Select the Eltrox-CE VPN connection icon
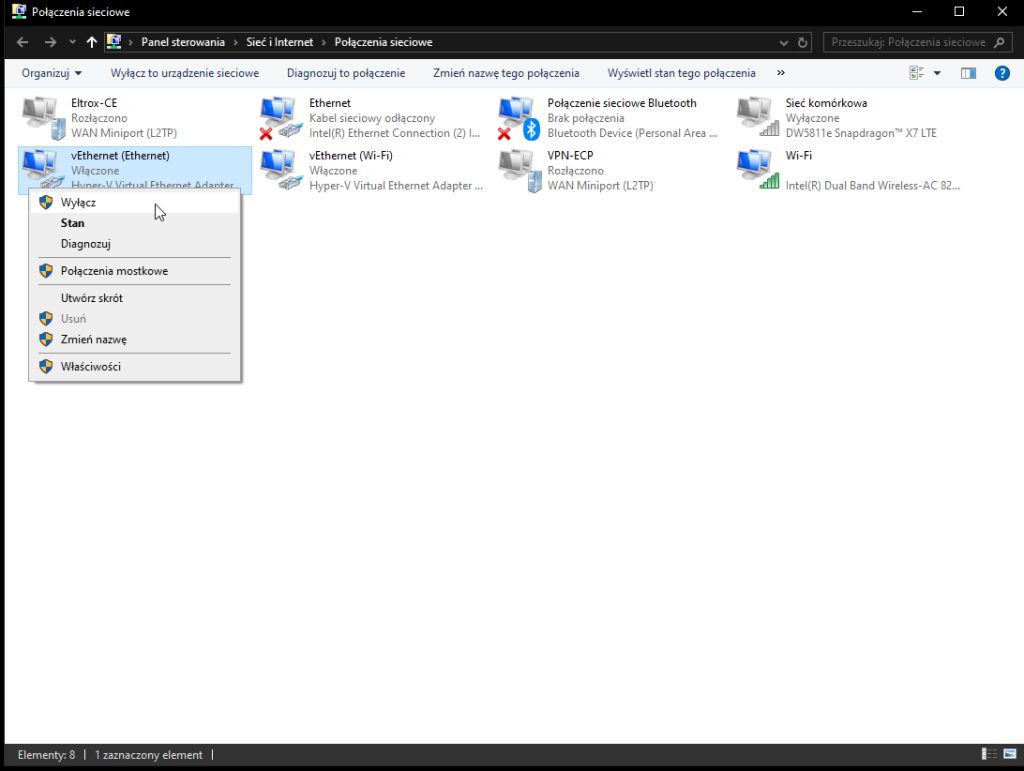The height and width of the screenshot is (771, 1024). tap(41, 117)
